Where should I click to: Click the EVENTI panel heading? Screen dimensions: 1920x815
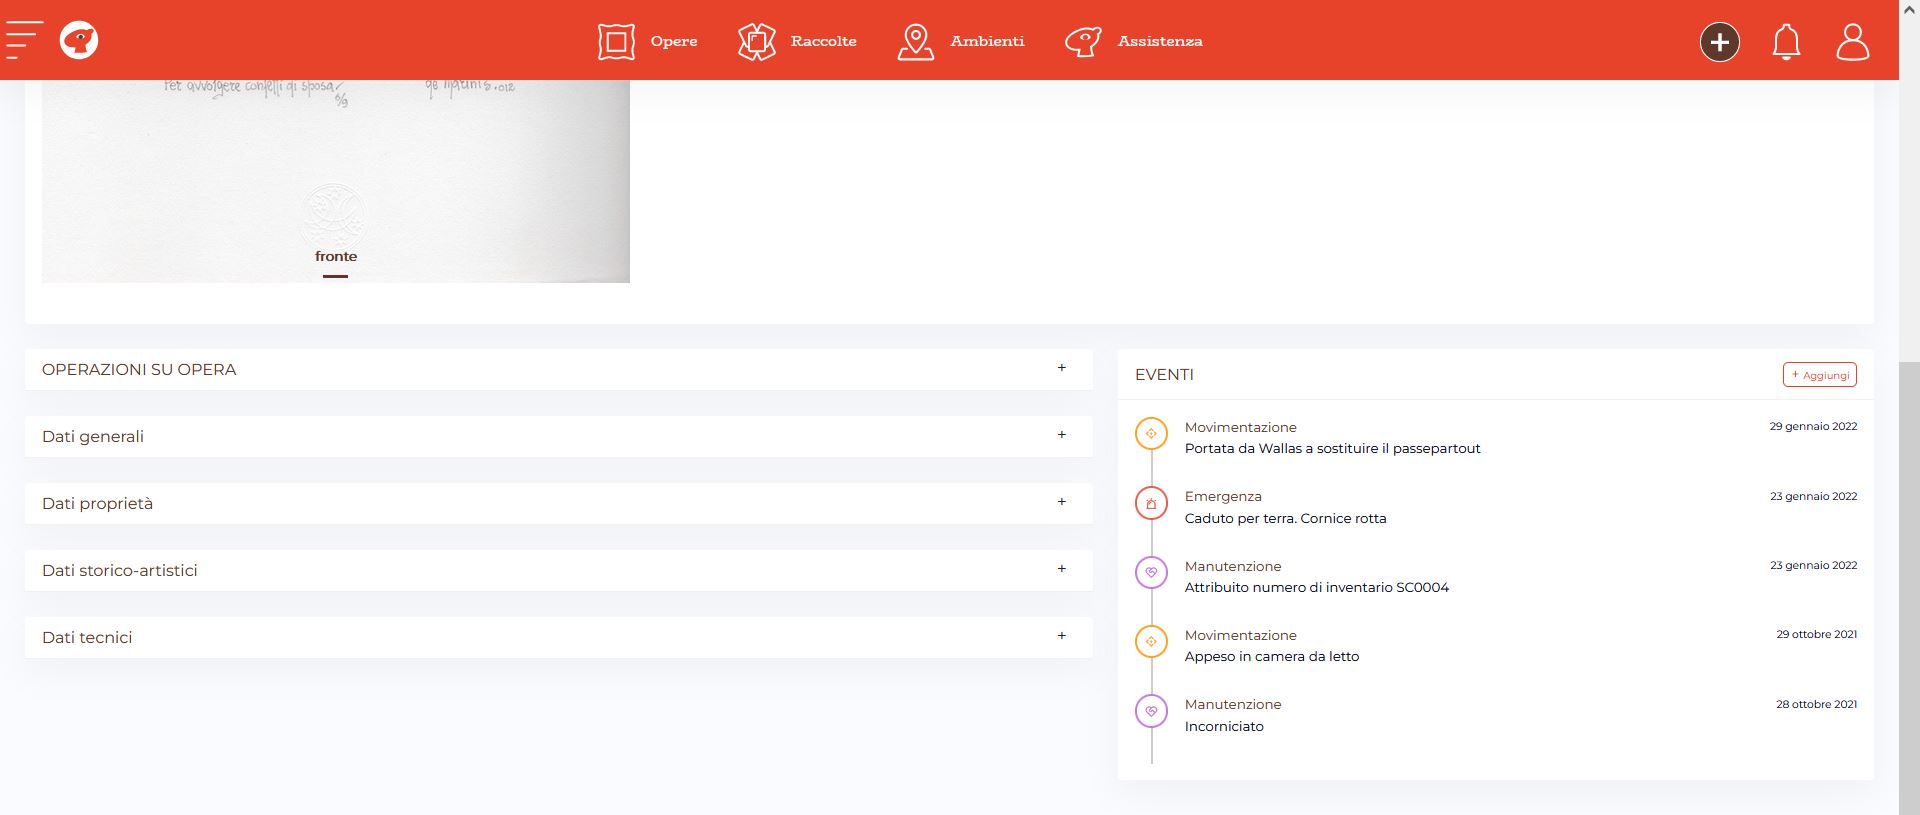pos(1164,375)
